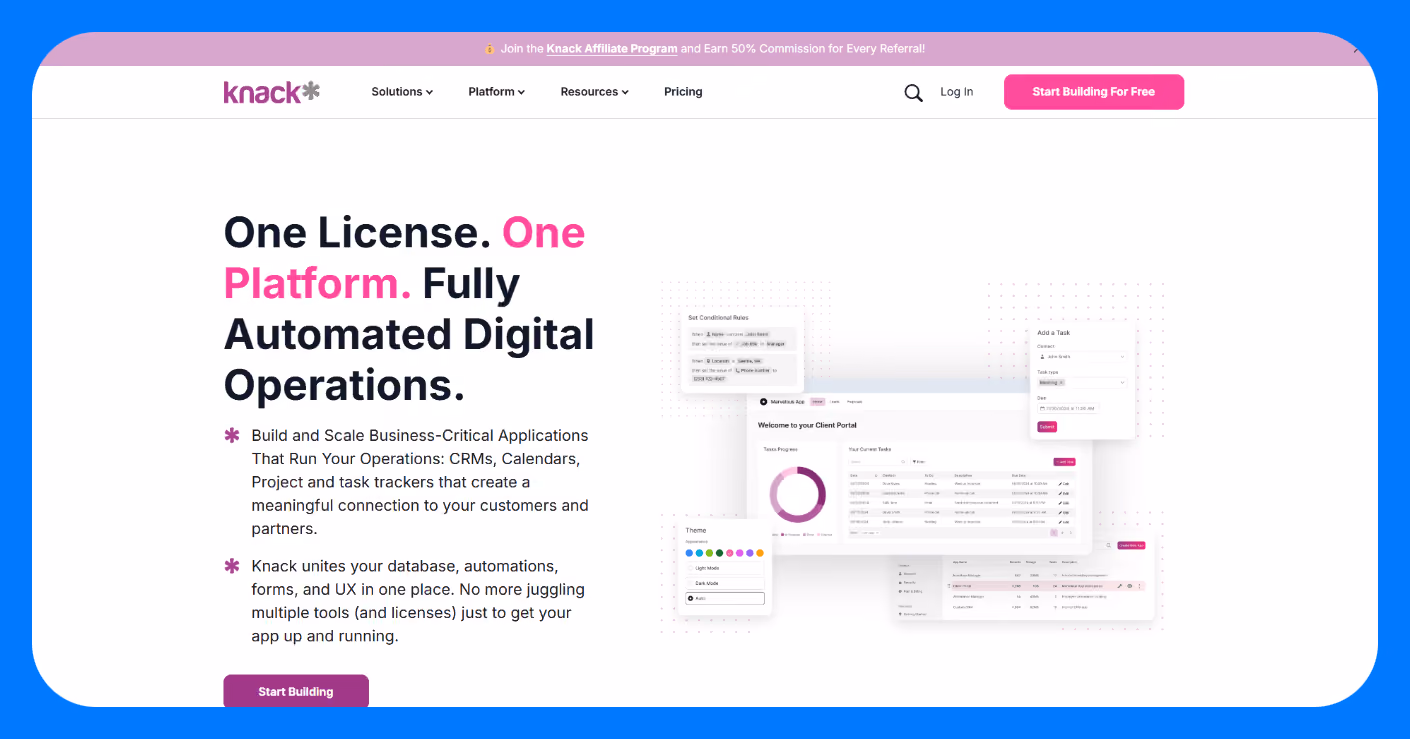The width and height of the screenshot is (1410, 739).
Task: Click the "Add a Task" card title
Action: tap(1054, 332)
